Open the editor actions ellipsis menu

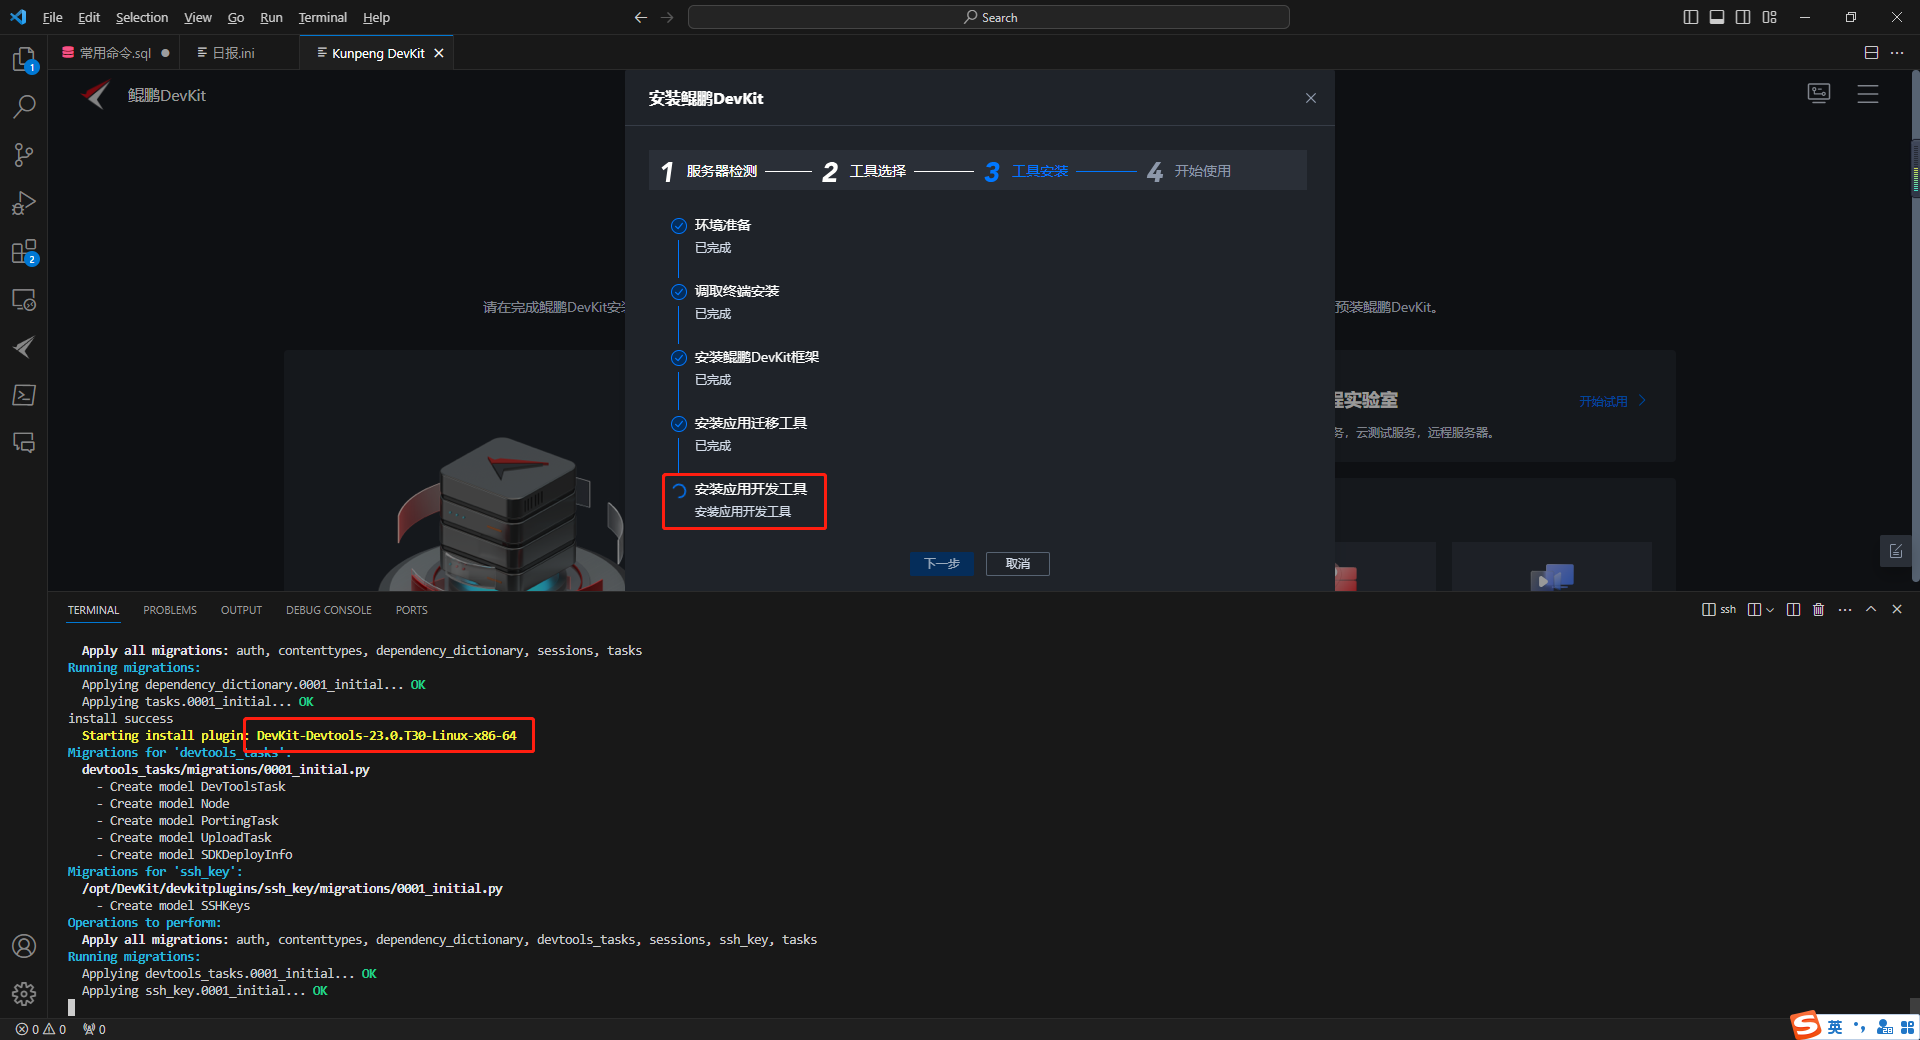1898,52
